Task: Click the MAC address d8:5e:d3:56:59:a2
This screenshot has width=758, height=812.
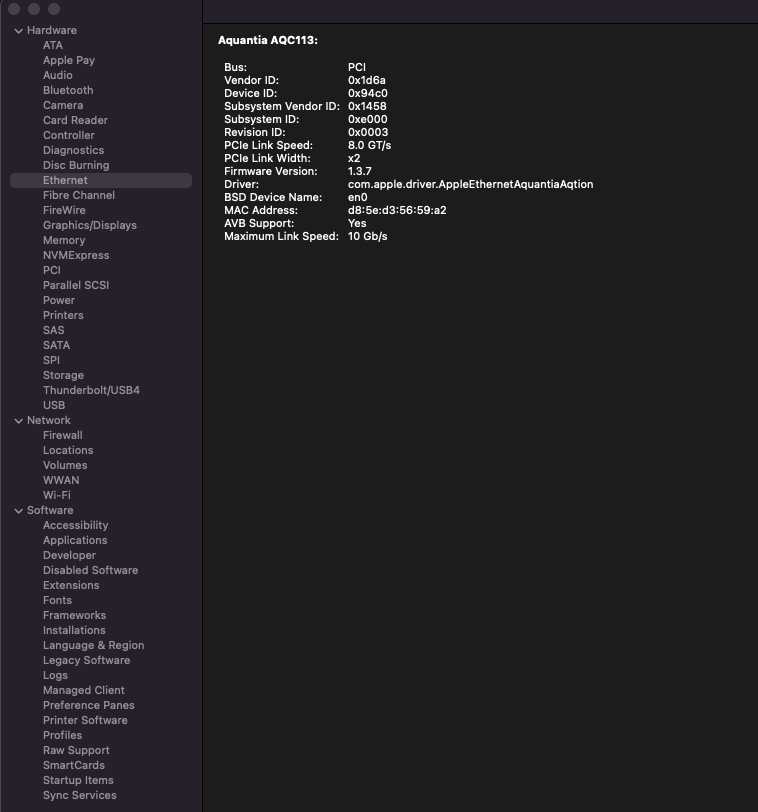Action: tap(397, 211)
